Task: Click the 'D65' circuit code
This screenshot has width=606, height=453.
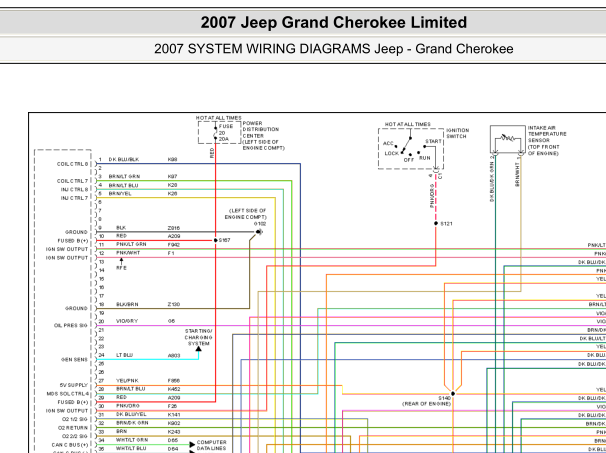Action: pyautogui.click(x=172, y=440)
